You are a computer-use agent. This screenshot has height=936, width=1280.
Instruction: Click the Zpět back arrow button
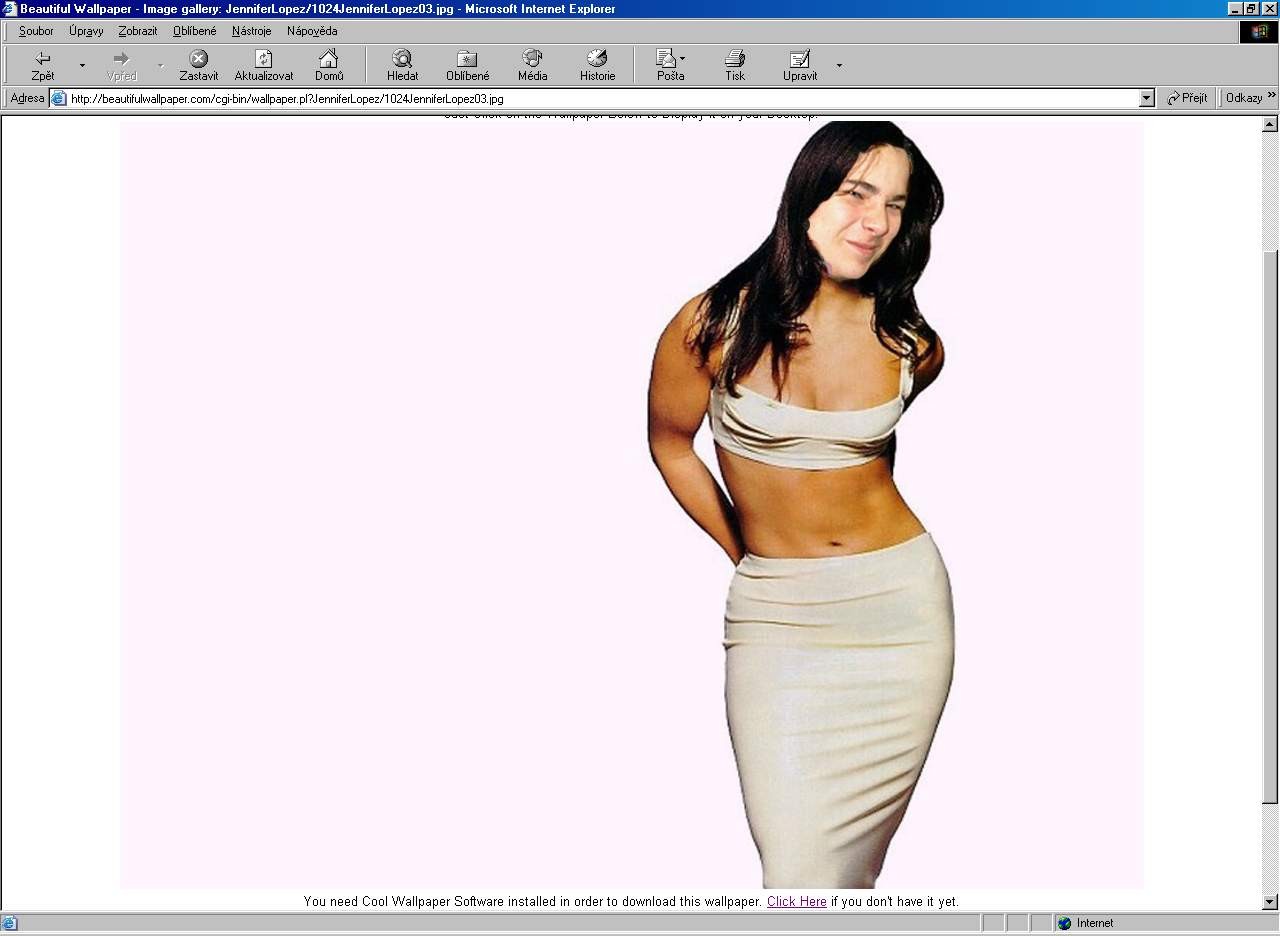[x=43, y=65]
